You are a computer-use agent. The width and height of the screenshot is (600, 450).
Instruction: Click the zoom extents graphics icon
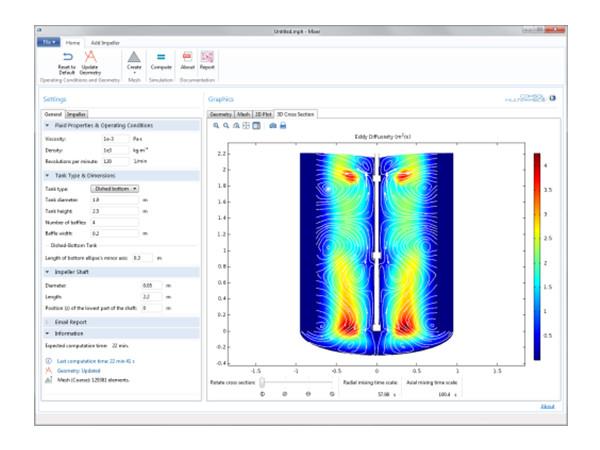(x=246, y=126)
